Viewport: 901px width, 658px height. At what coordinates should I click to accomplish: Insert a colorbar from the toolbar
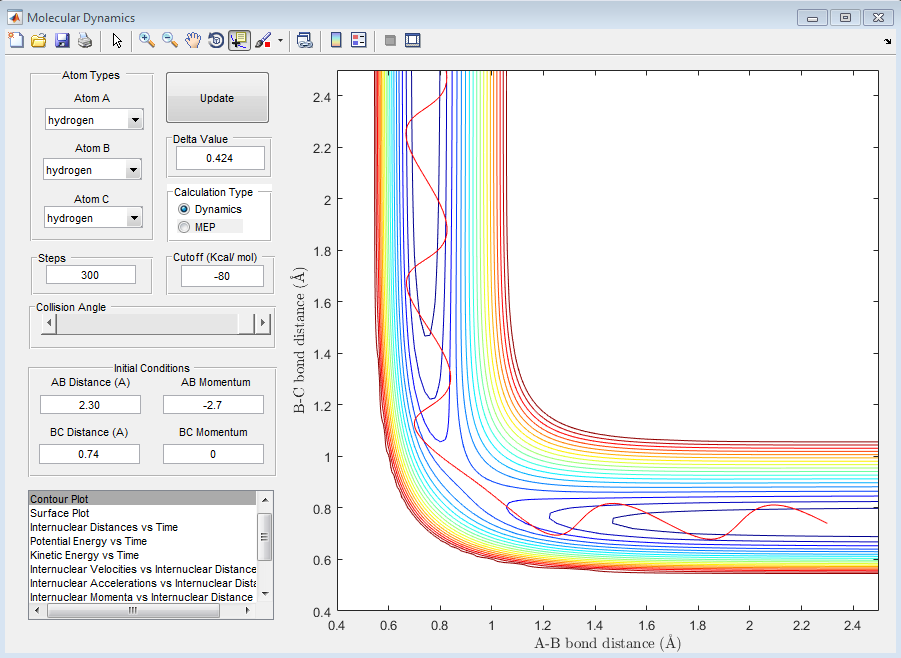336,40
